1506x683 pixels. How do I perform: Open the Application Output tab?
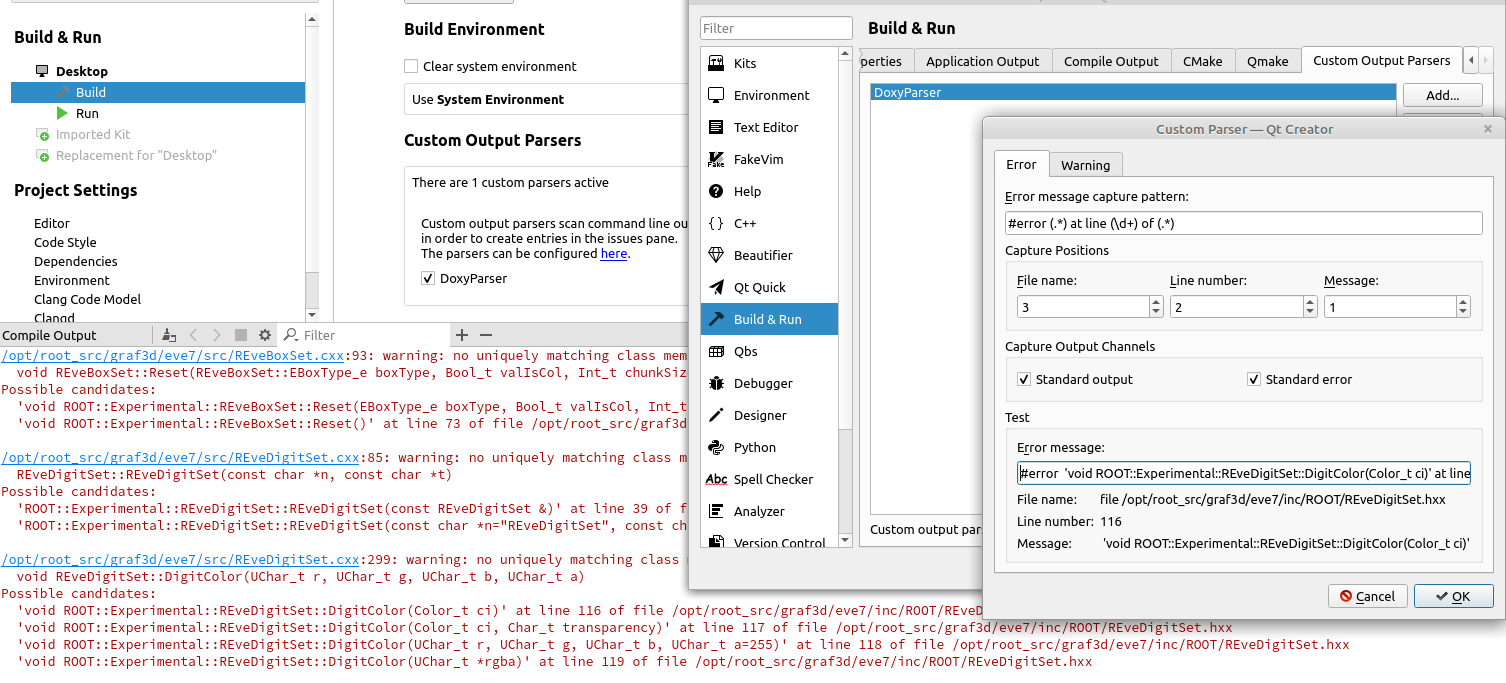pos(983,61)
